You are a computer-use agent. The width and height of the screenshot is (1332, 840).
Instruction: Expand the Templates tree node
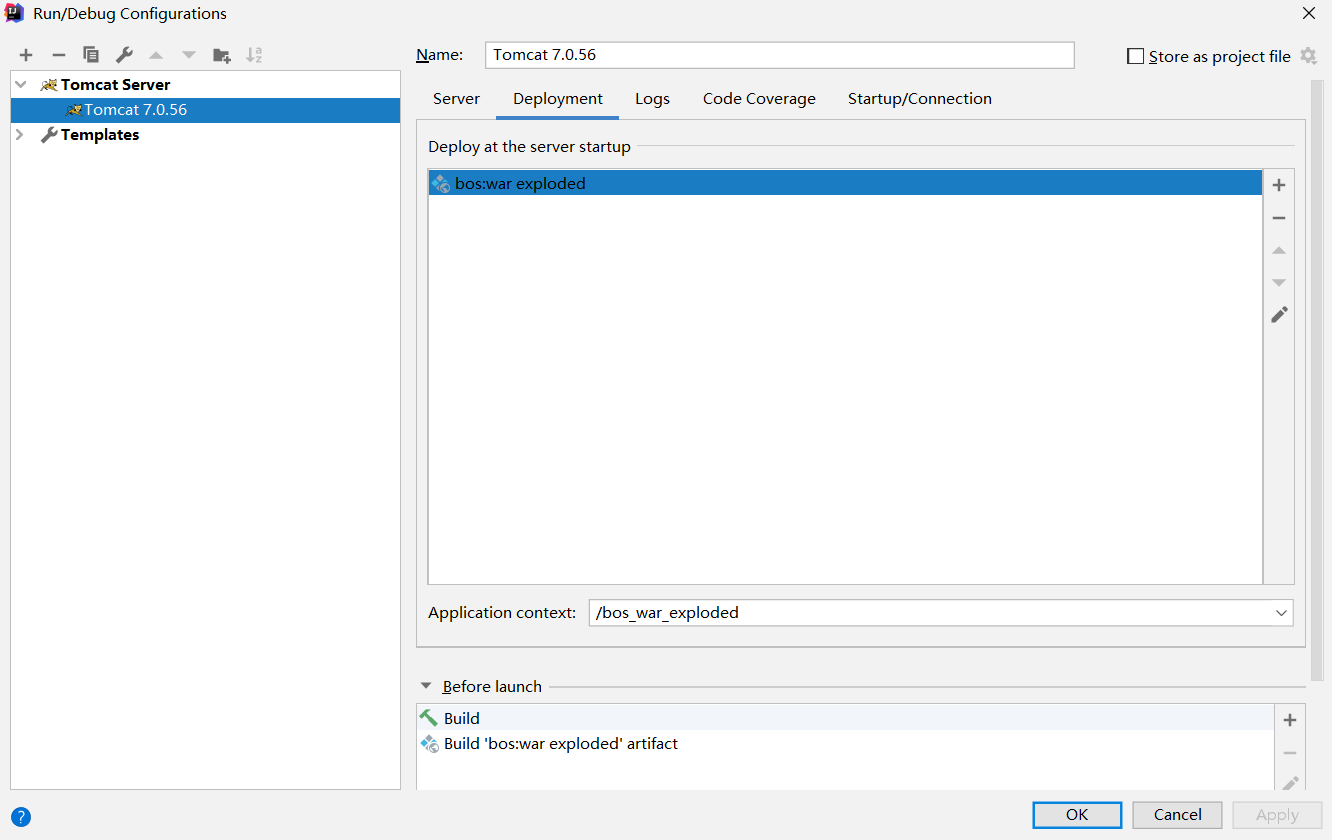point(20,135)
